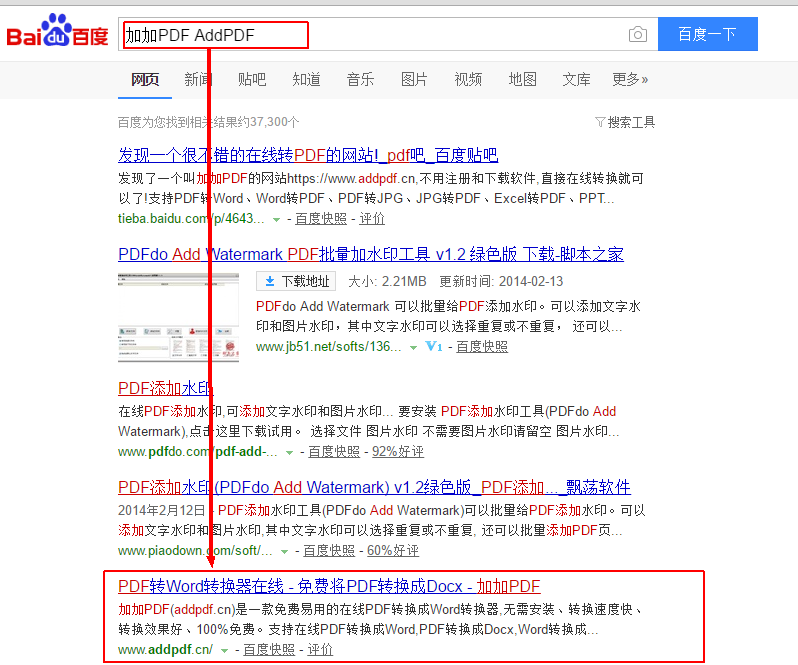Open the 贴吧 tab

[x=252, y=79]
